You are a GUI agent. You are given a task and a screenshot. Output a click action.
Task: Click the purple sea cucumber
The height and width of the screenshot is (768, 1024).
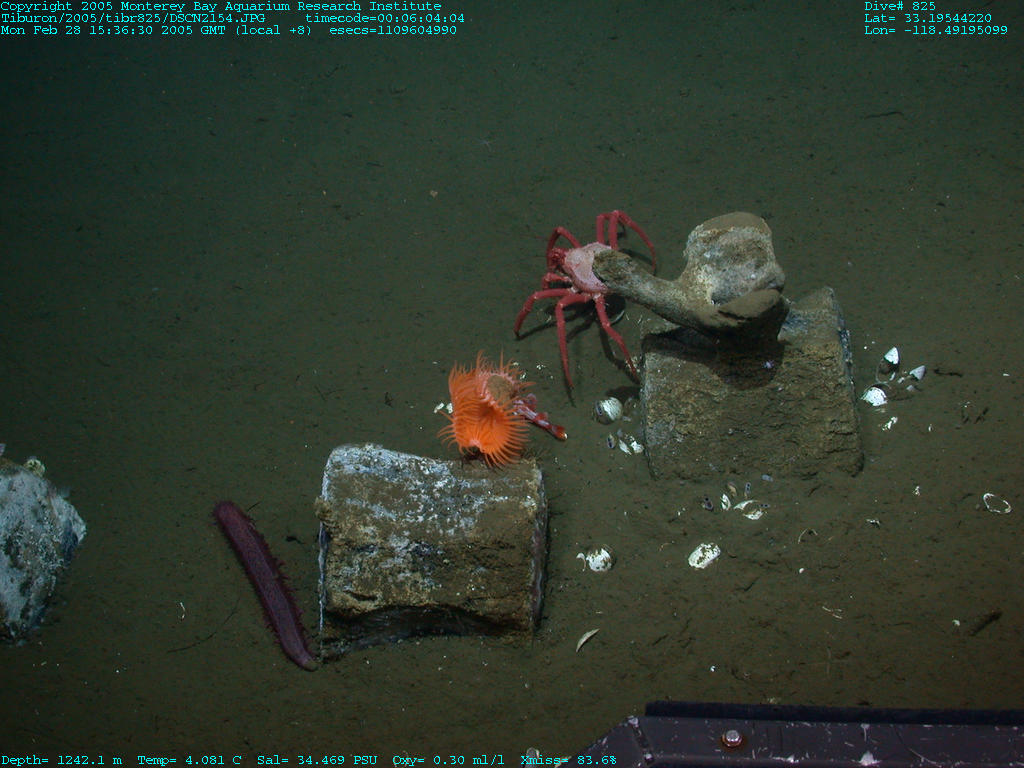pos(264,582)
